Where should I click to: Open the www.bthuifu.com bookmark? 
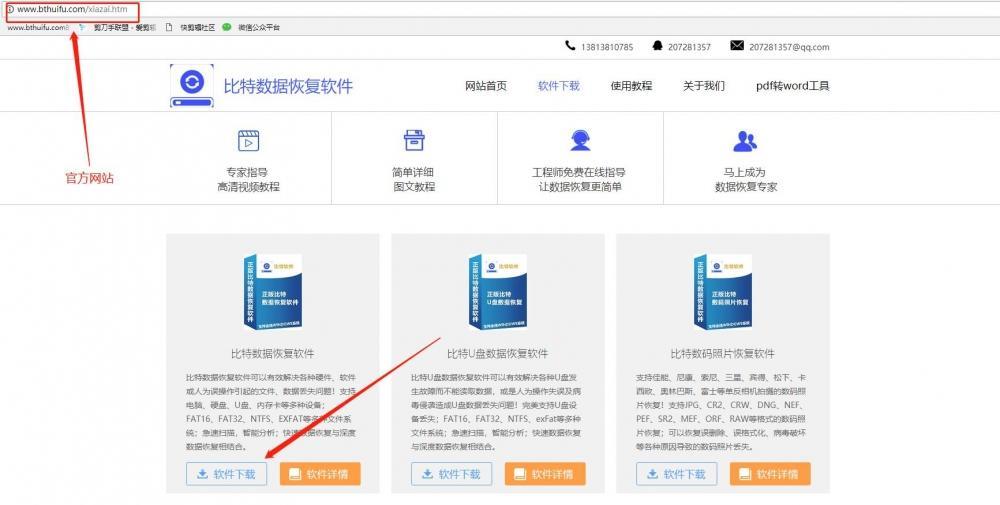pyautogui.click(x=38, y=27)
